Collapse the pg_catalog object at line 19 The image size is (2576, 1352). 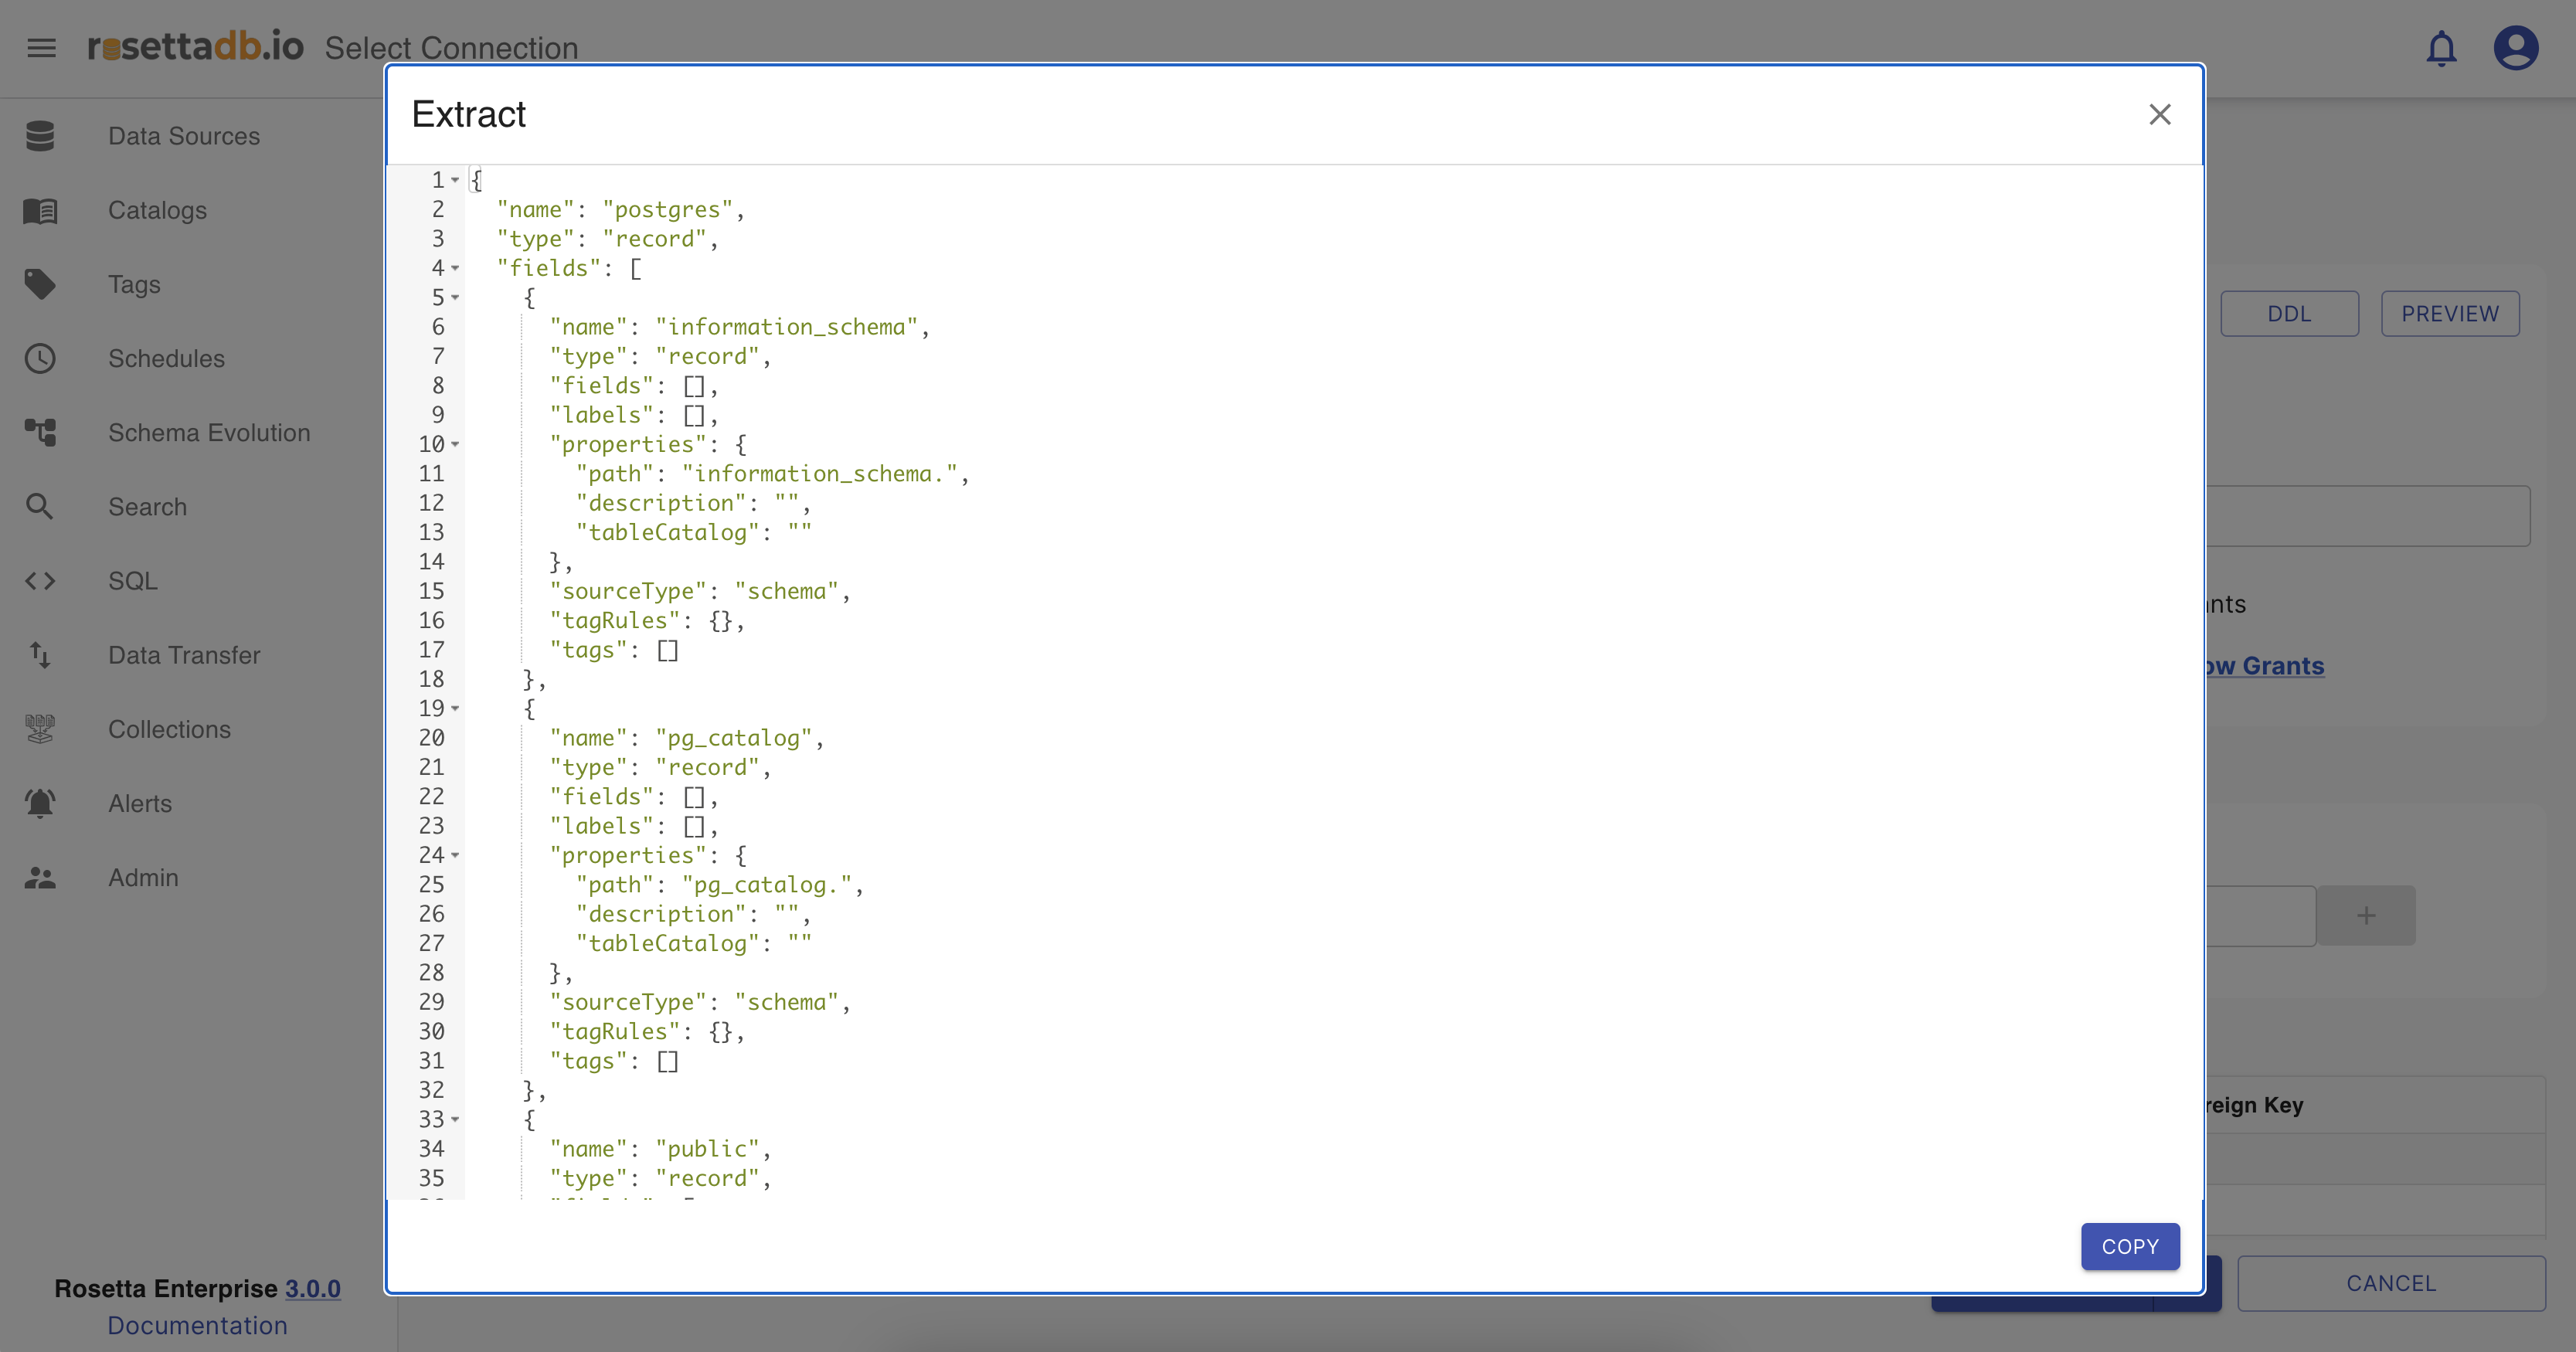(x=455, y=708)
